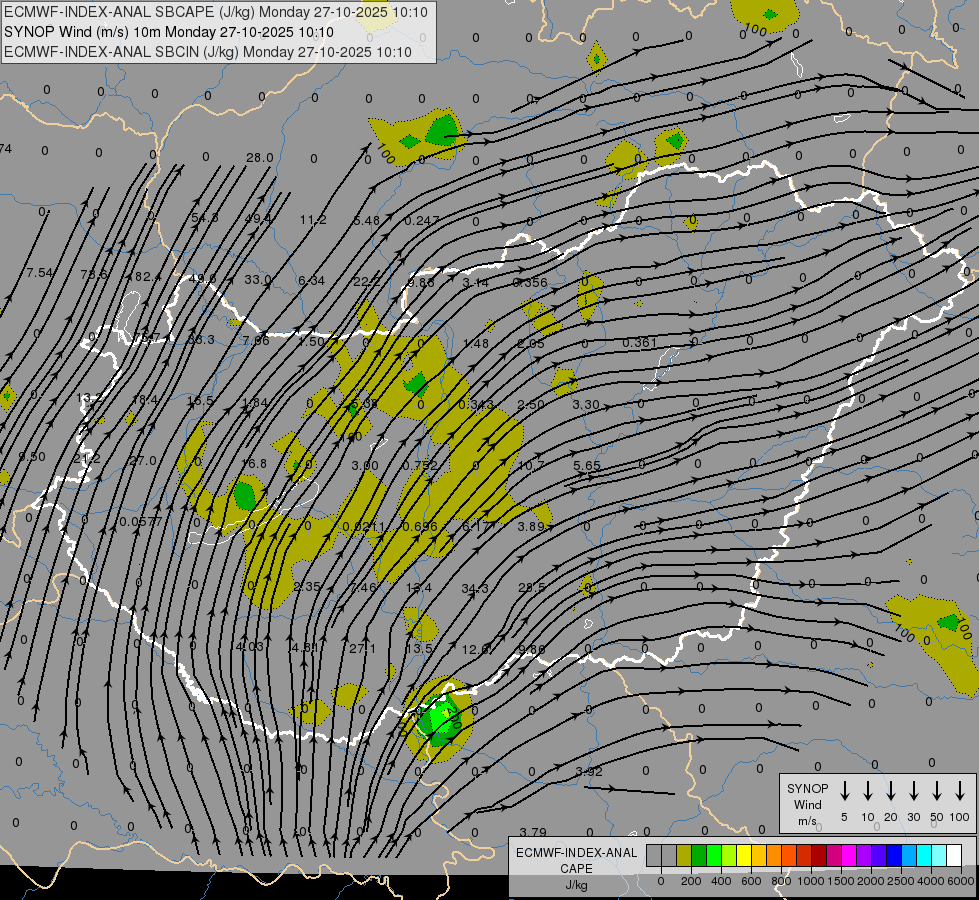Image resolution: width=979 pixels, height=900 pixels.
Task: Click the map value 9.50
Action: tap(32, 457)
